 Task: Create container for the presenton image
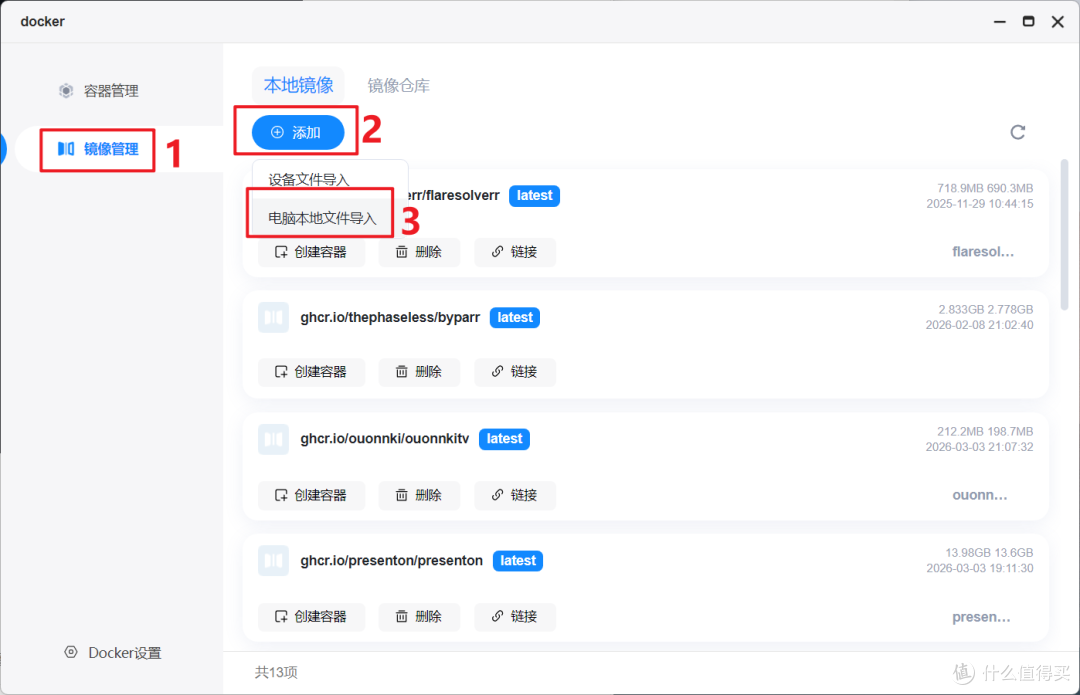[311, 616]
